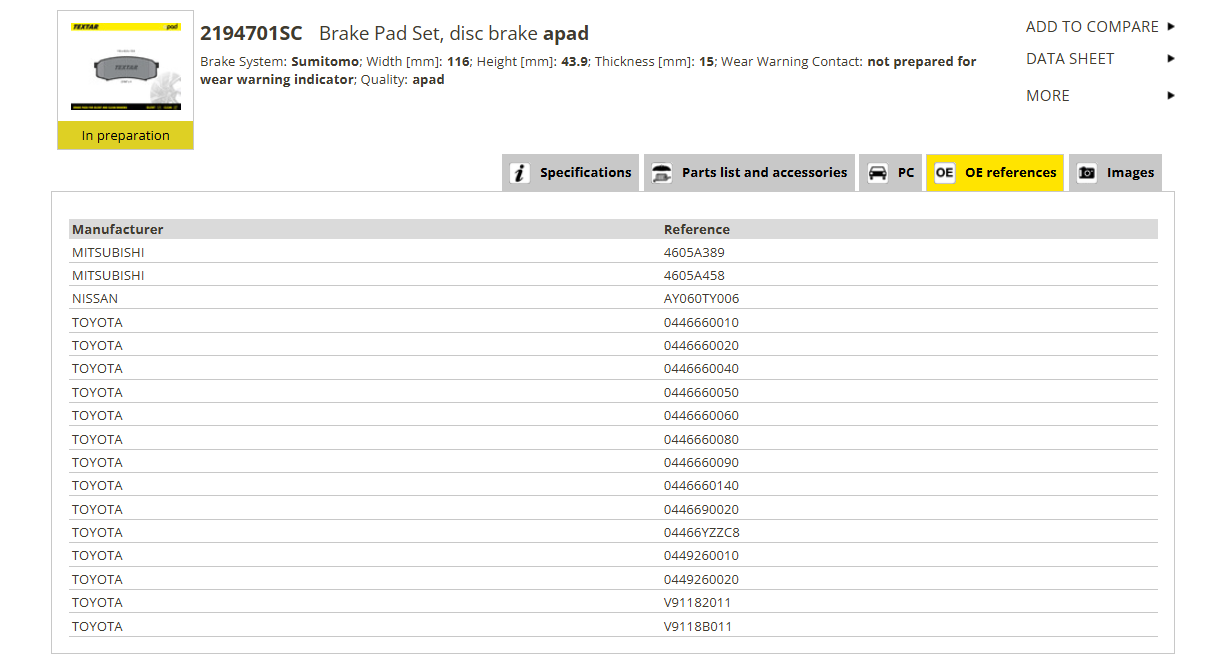
Task: Select the OE references tab
Action: (x=995, y=173)
